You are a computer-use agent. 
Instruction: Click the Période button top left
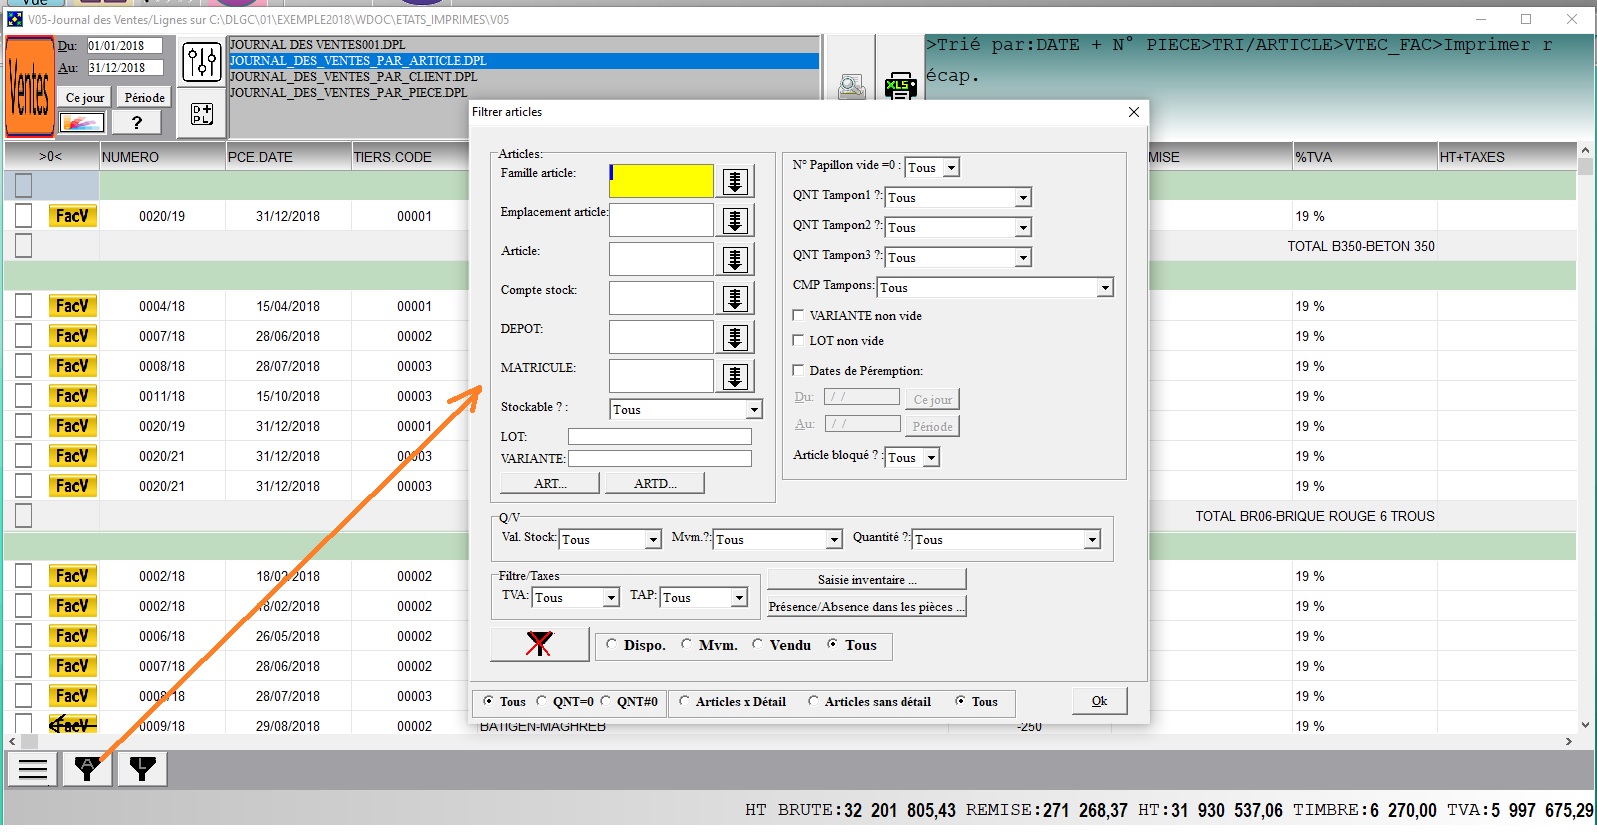pyautogui.click(x=144, y=97)
